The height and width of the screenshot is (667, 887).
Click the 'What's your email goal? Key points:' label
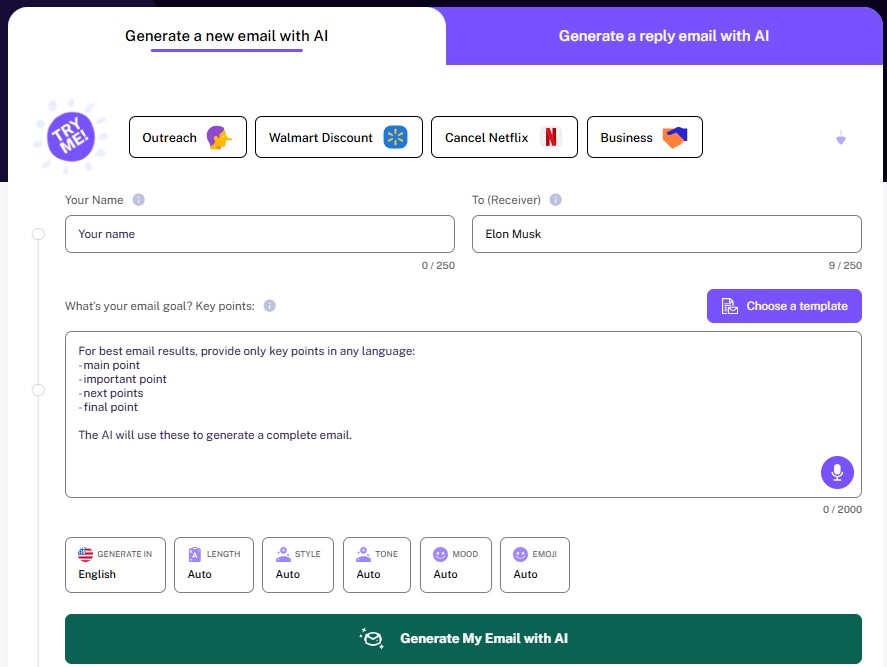pos(160,306)
